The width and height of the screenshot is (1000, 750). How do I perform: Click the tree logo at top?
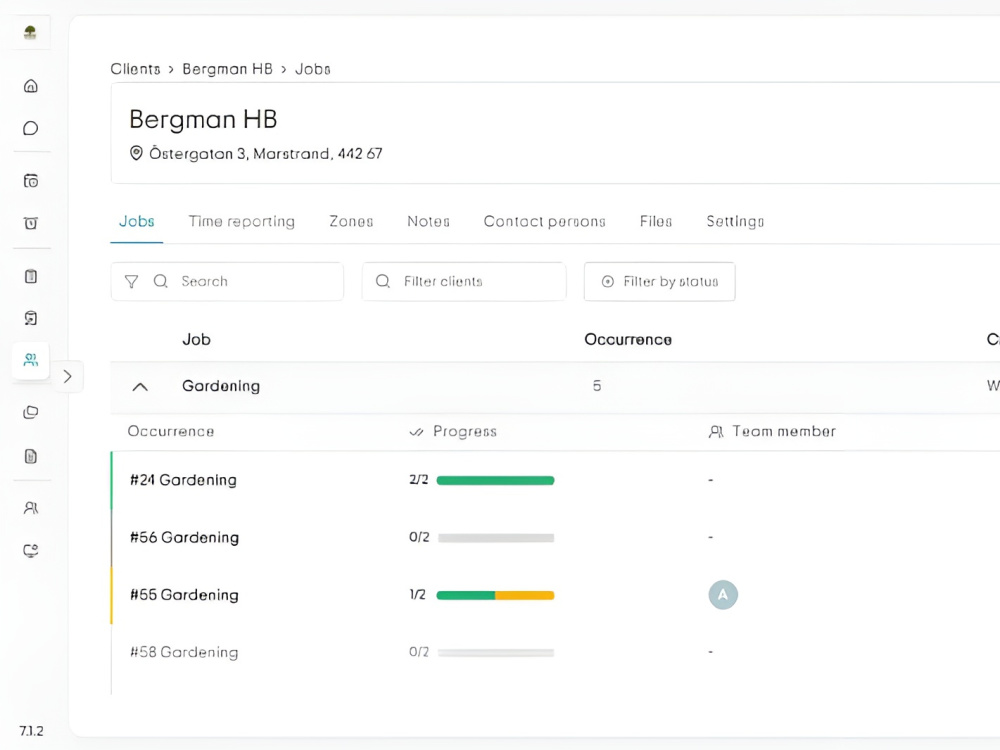[x=30, y=32]
